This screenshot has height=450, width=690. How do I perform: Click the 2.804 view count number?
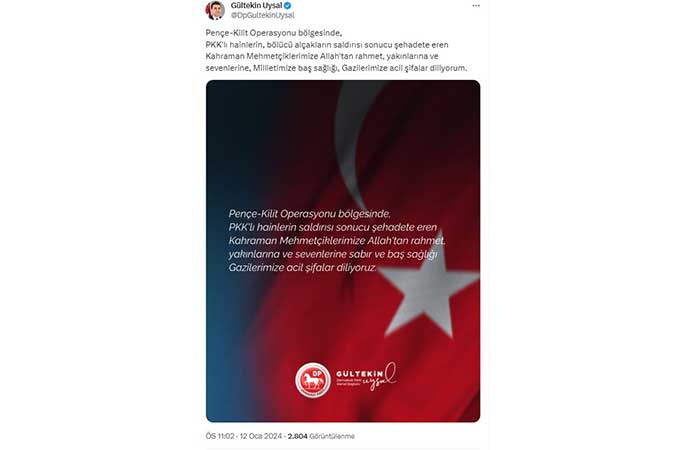click(x=297, y=436)
